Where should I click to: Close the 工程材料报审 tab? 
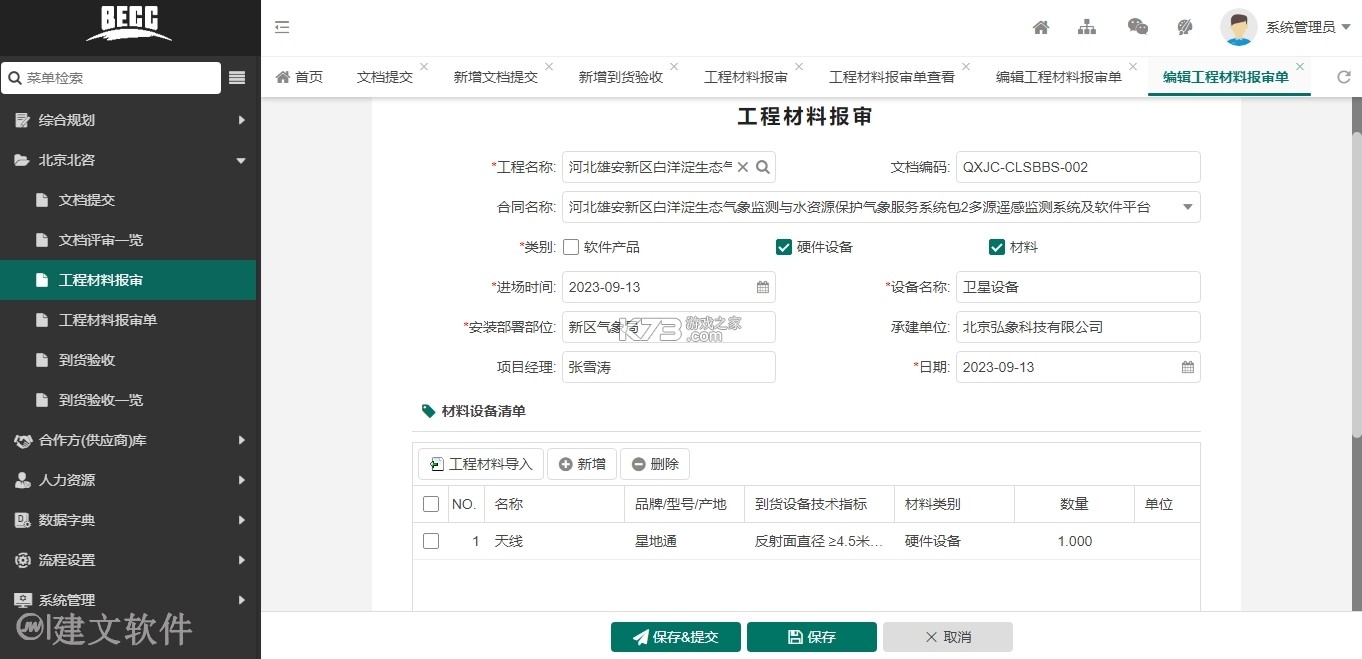point(799,67)
